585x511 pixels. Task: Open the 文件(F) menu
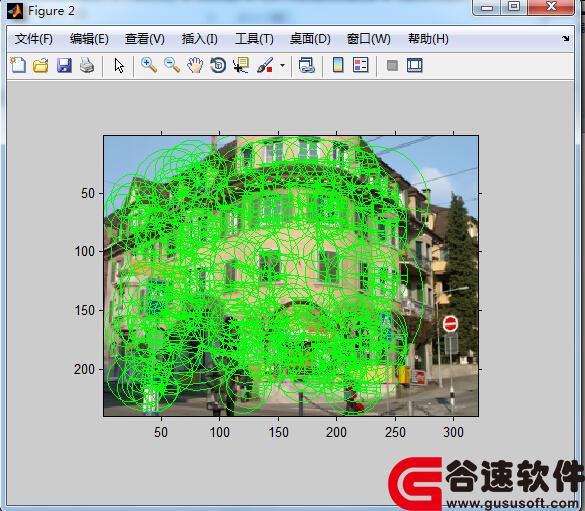(x=34, y=39)
